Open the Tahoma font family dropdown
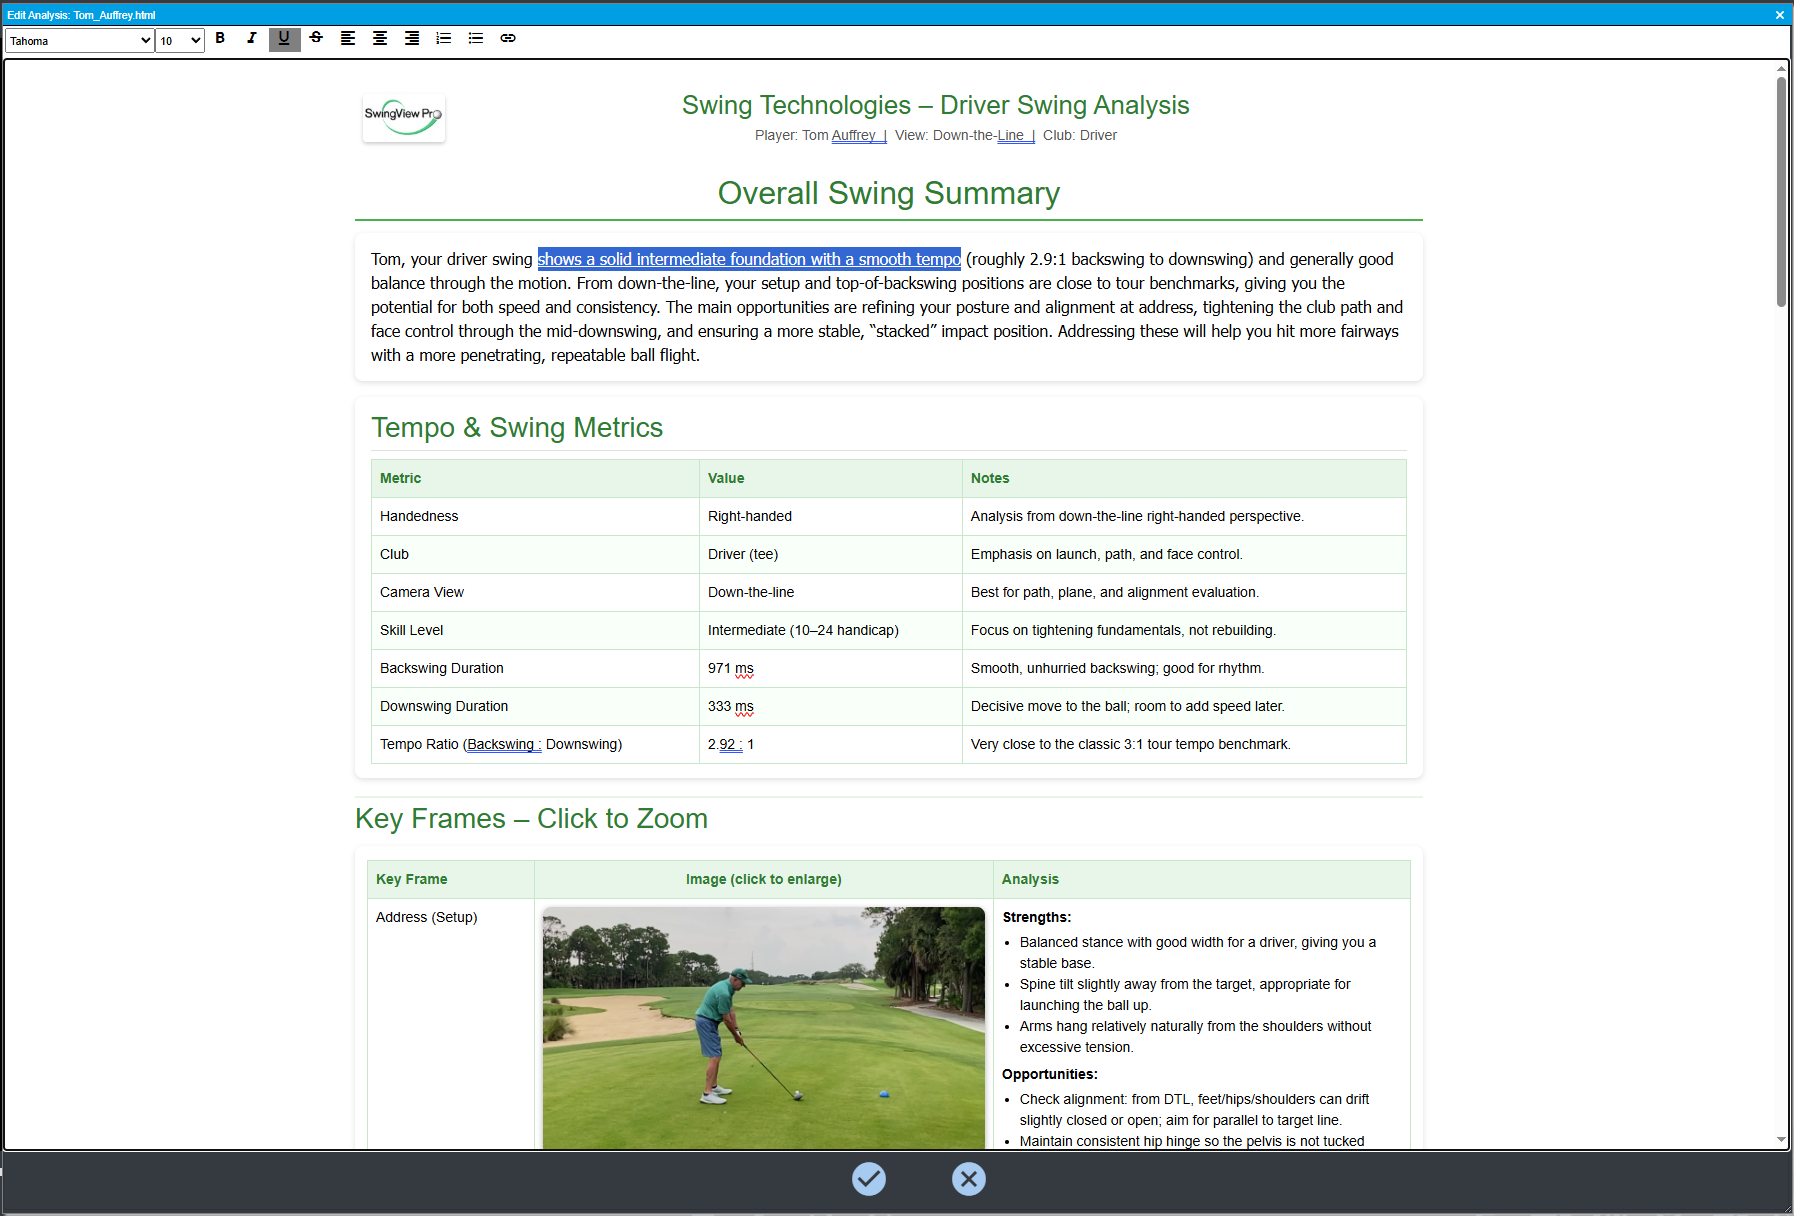This screenshot has width=1794, height=1216. 80,41
